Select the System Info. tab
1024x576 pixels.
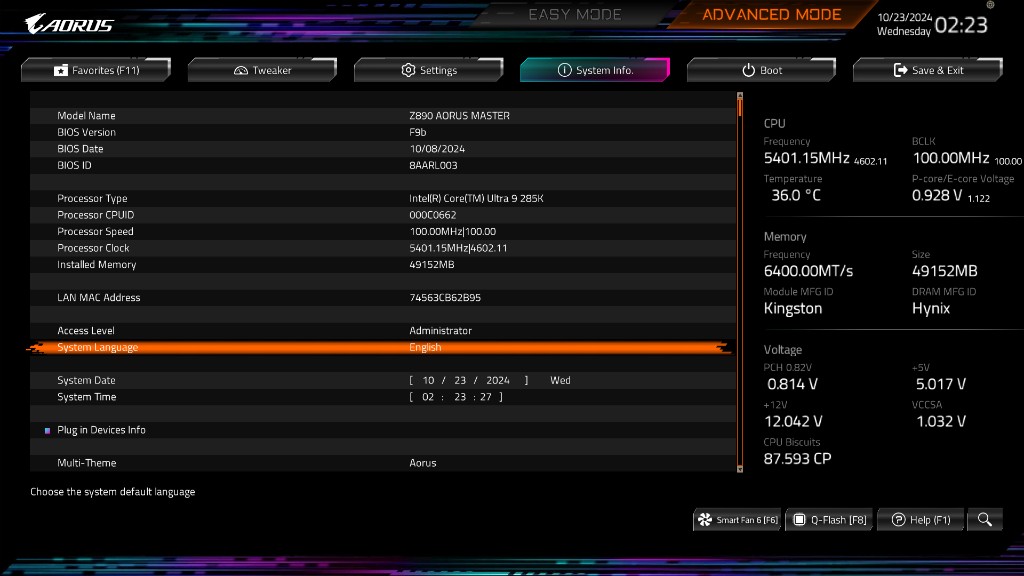pos(595,70)
